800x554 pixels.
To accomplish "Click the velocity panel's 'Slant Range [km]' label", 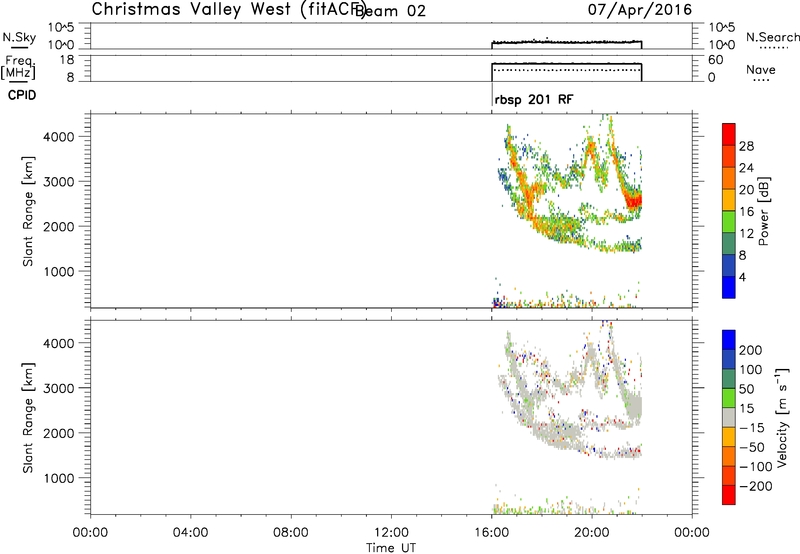I will pyautogui.click(x=28, y=418).
